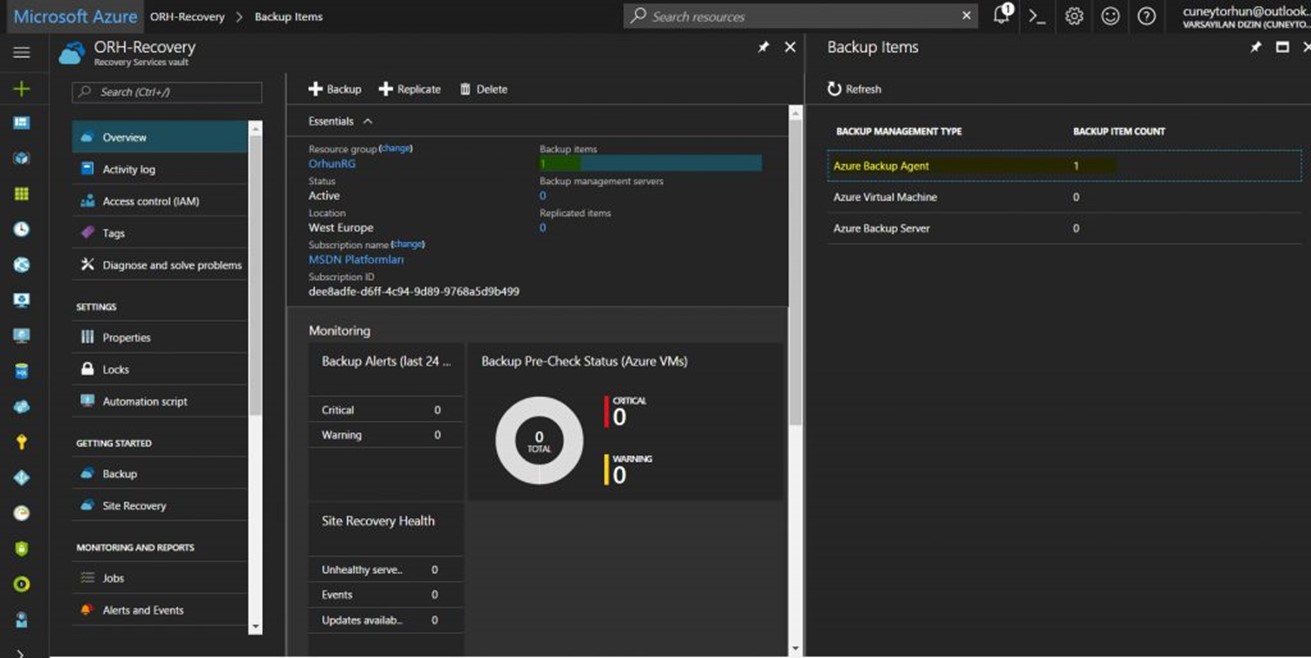
Task: Select the Azure Backup Server row
Action: [x=1064, y=228]
